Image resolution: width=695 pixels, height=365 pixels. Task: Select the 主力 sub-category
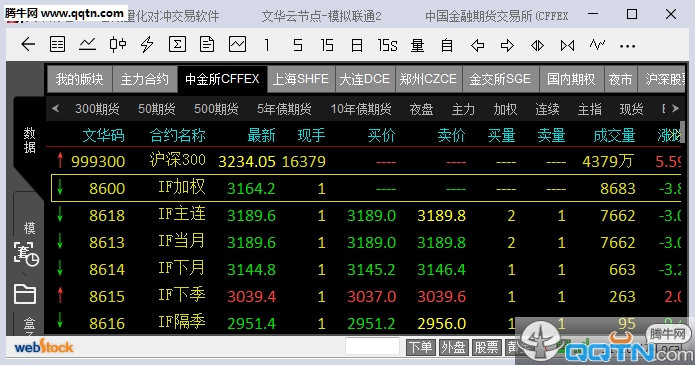(x=463, y=109)
